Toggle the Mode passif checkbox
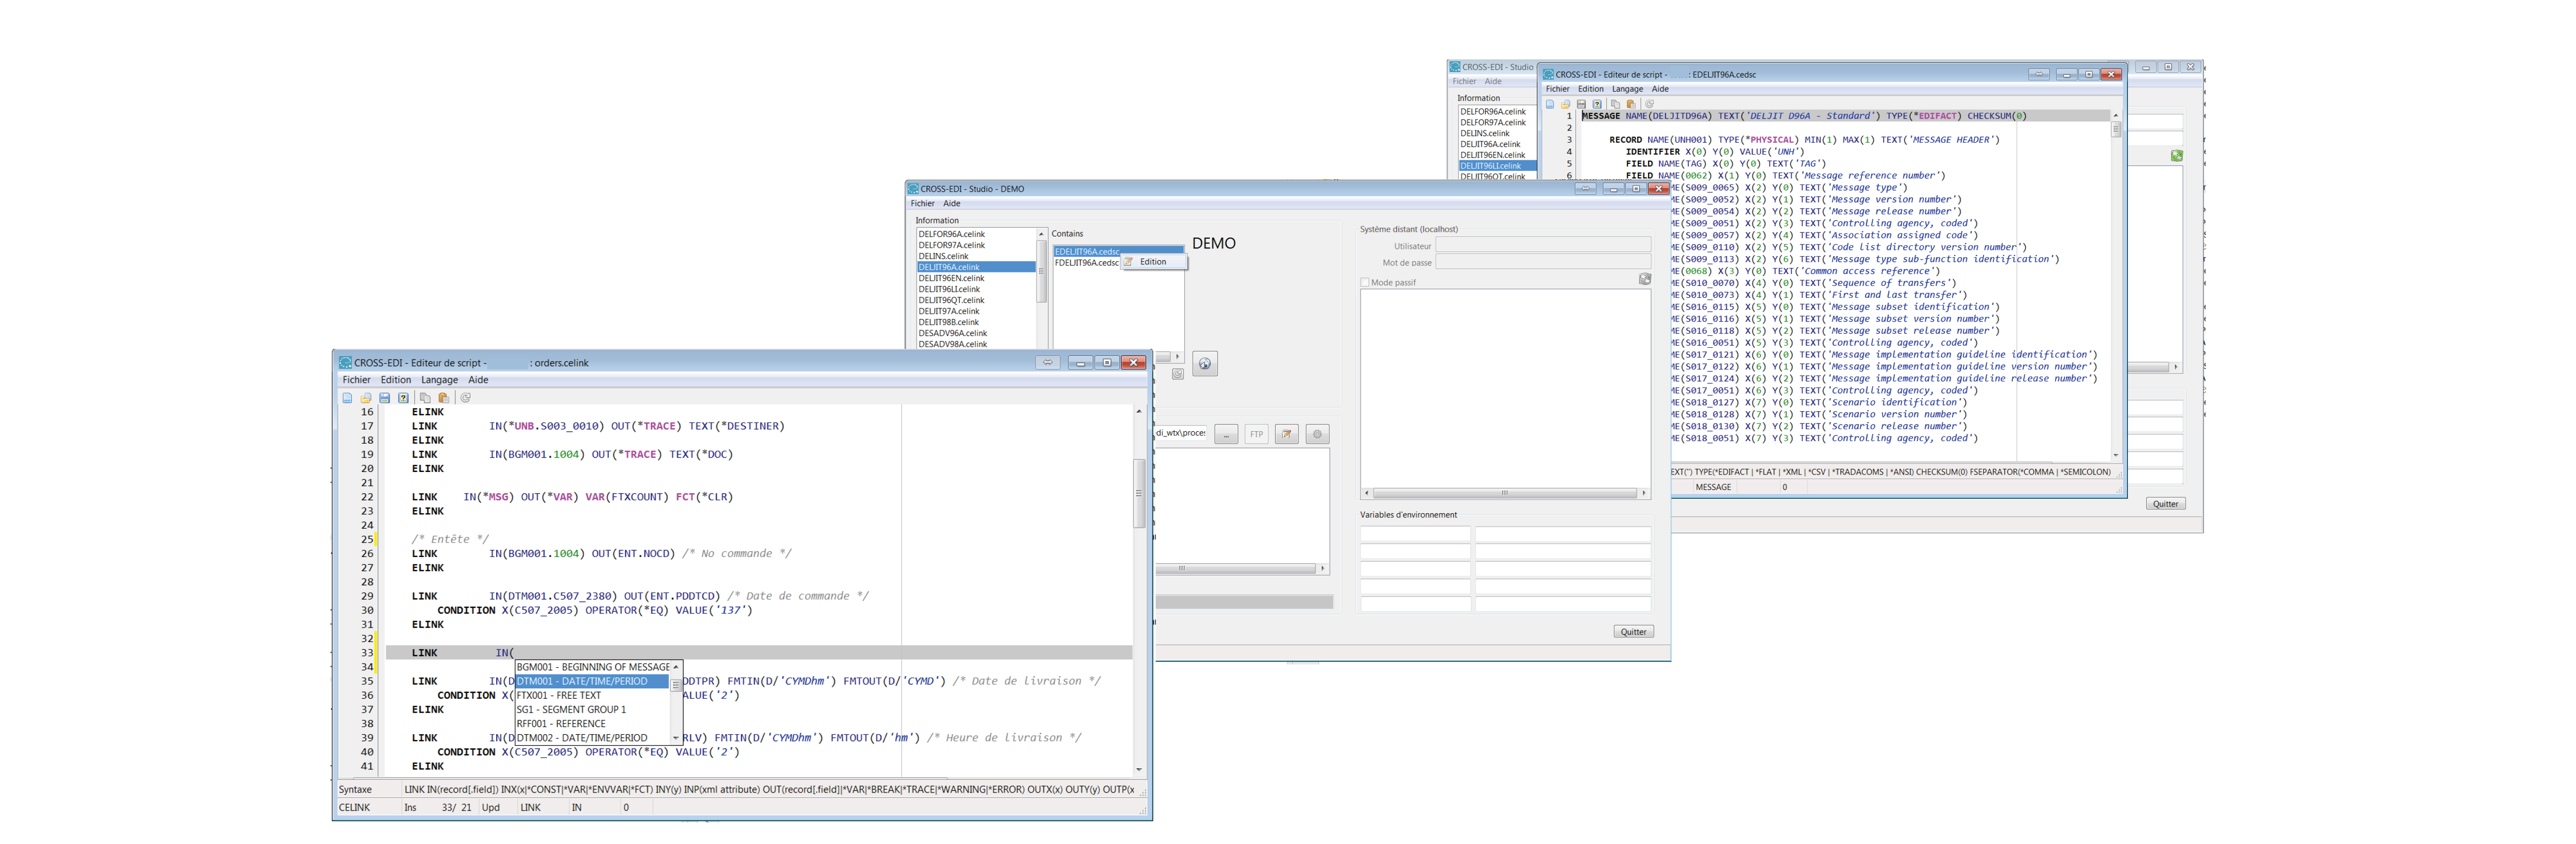The image size is (2576, 844). (1365, 283)
